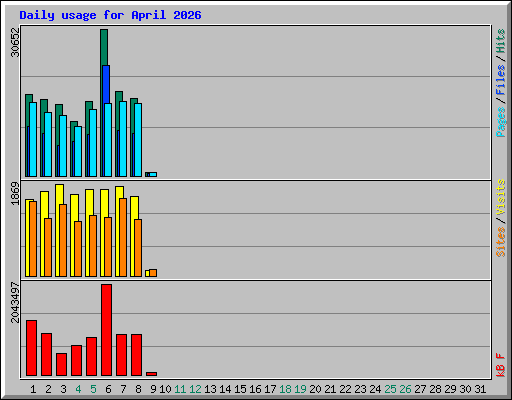Click the green day 26 axis label
The image size is (512, 400).
pos(405,389)
